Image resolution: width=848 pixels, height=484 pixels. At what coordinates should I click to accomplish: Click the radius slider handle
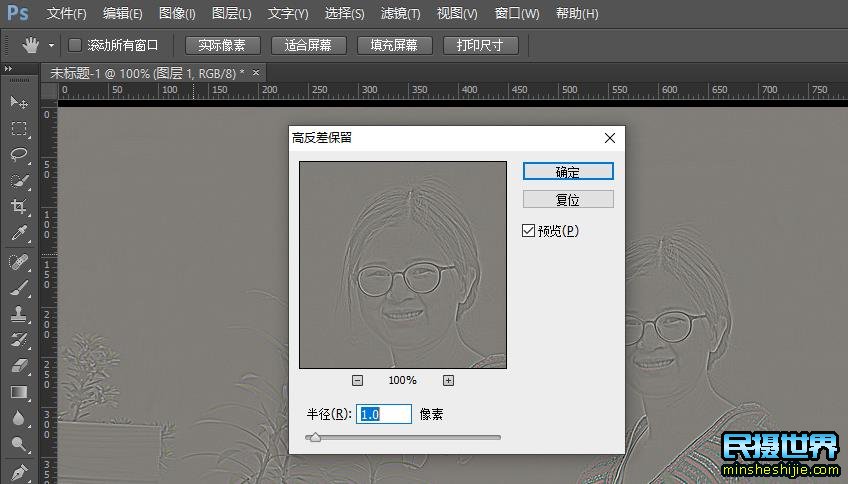315,437
